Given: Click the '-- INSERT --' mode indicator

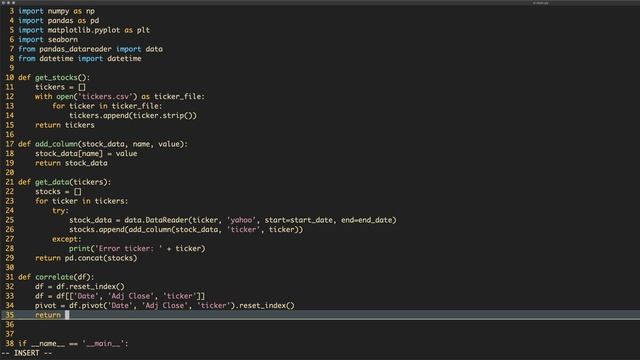Looking at the screenshot, I should coord(27,353).
